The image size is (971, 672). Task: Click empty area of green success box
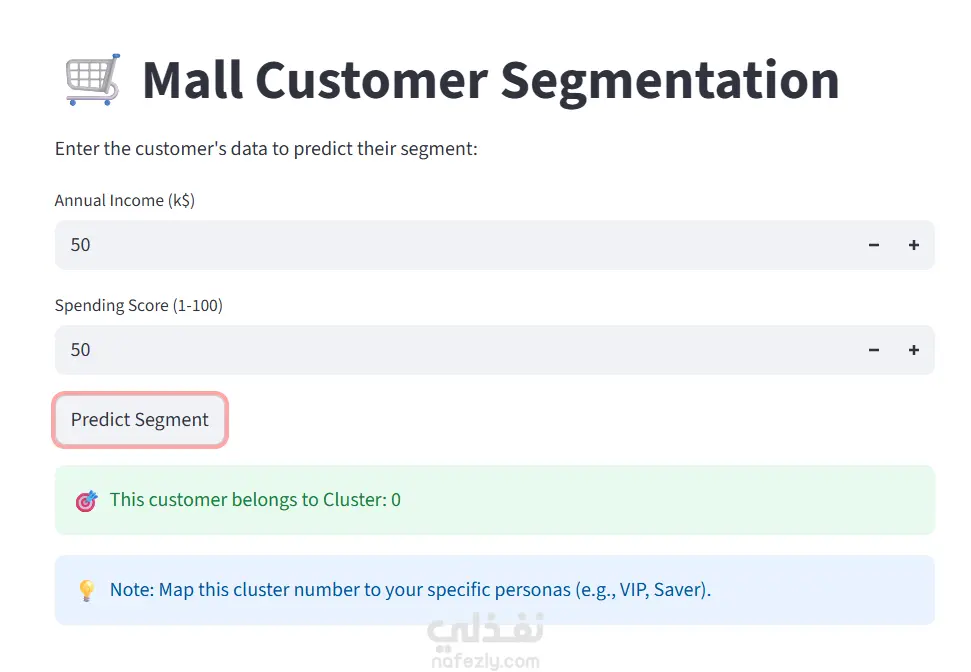pos(669,500)
